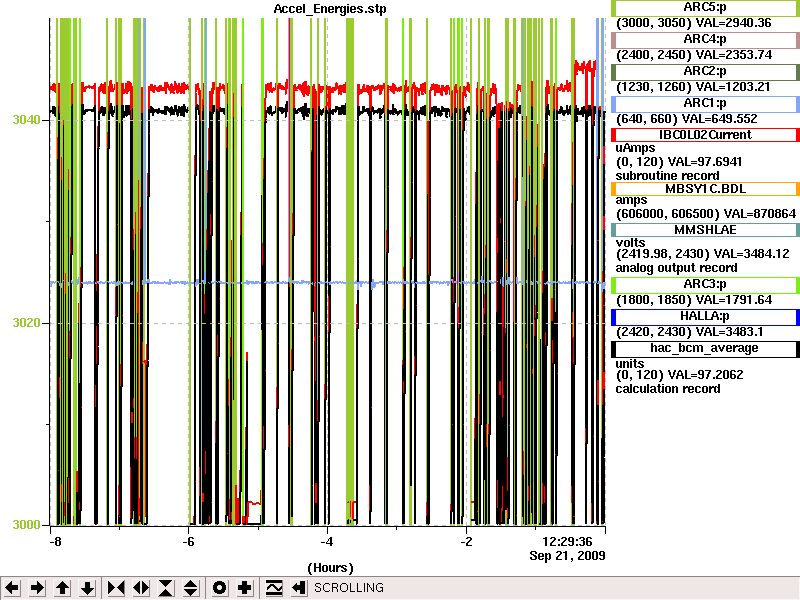Click the 'uAmps' units label

point(635,148)
